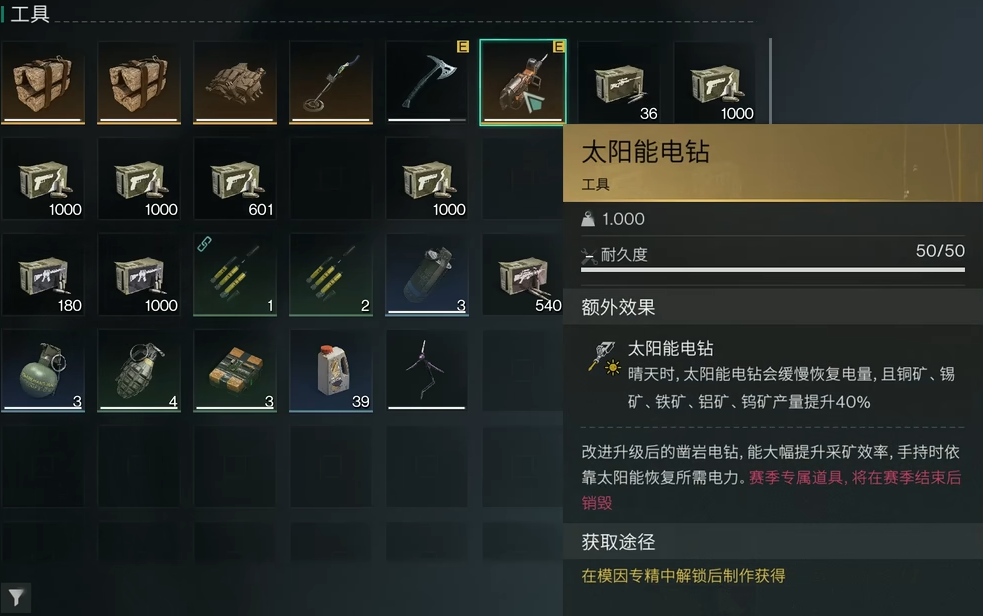This screenshot has width=983, height=616.
Task: Select the rifle ammo box with 36
Action: (x=619, y=82)
